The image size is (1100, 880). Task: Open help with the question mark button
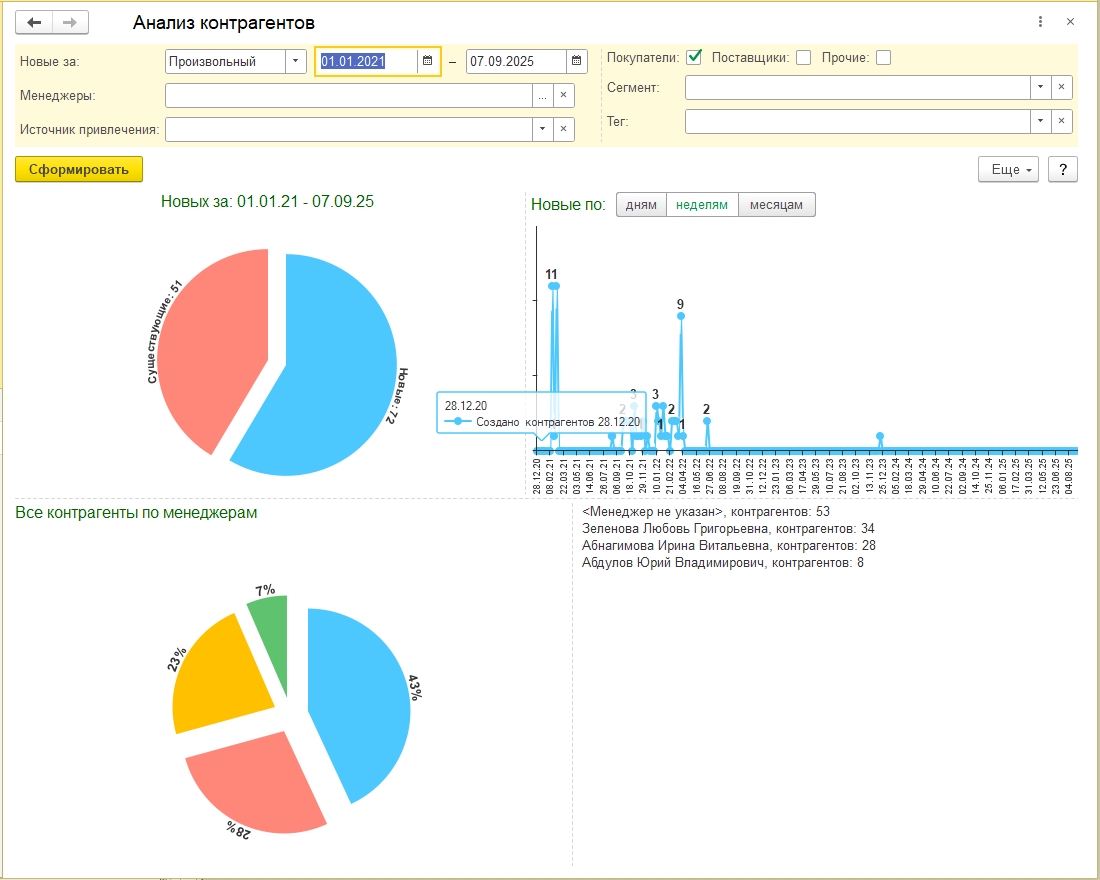coord(1063,169)
